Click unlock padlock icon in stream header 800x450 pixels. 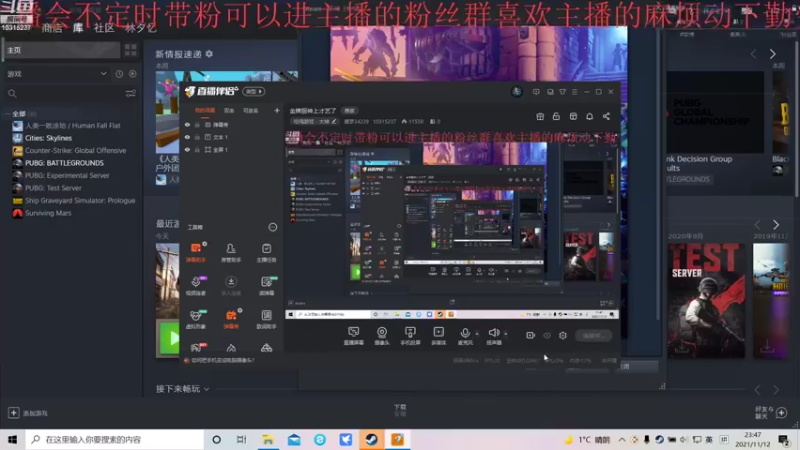point(556,116)
